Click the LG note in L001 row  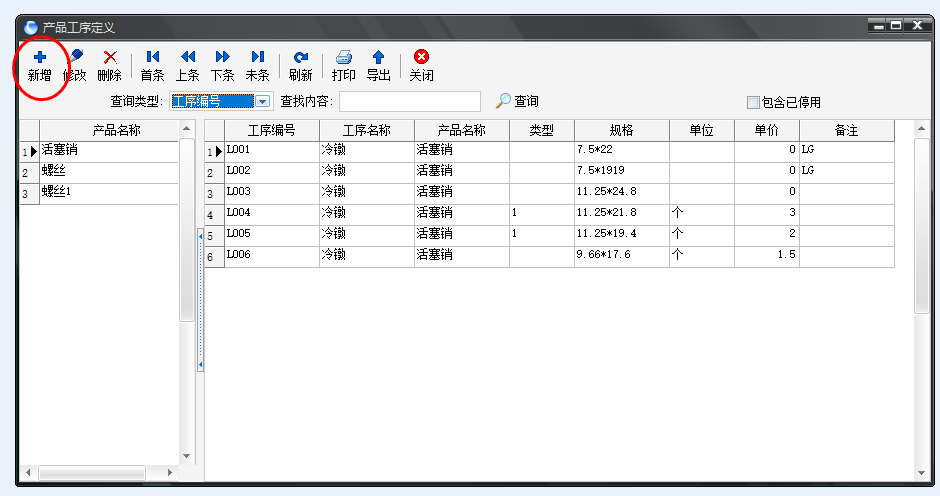coord(846,151)
